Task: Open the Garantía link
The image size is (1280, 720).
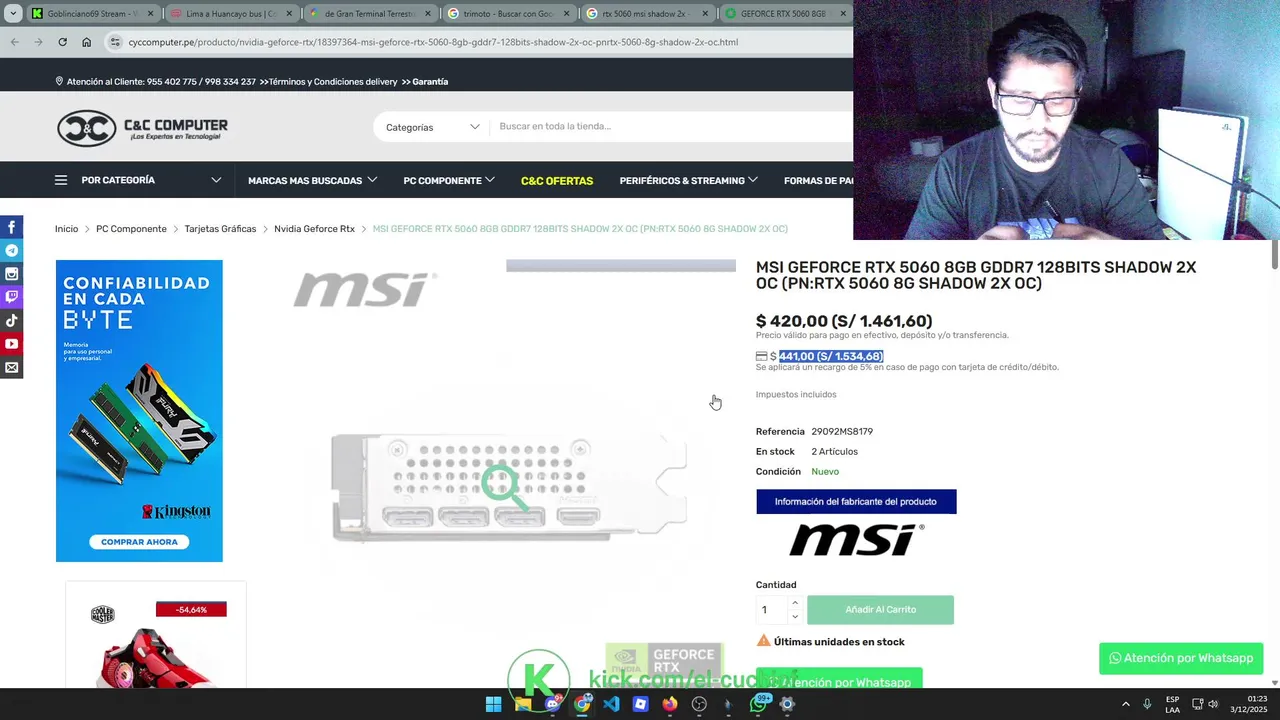Action: [x=430, y=82]
